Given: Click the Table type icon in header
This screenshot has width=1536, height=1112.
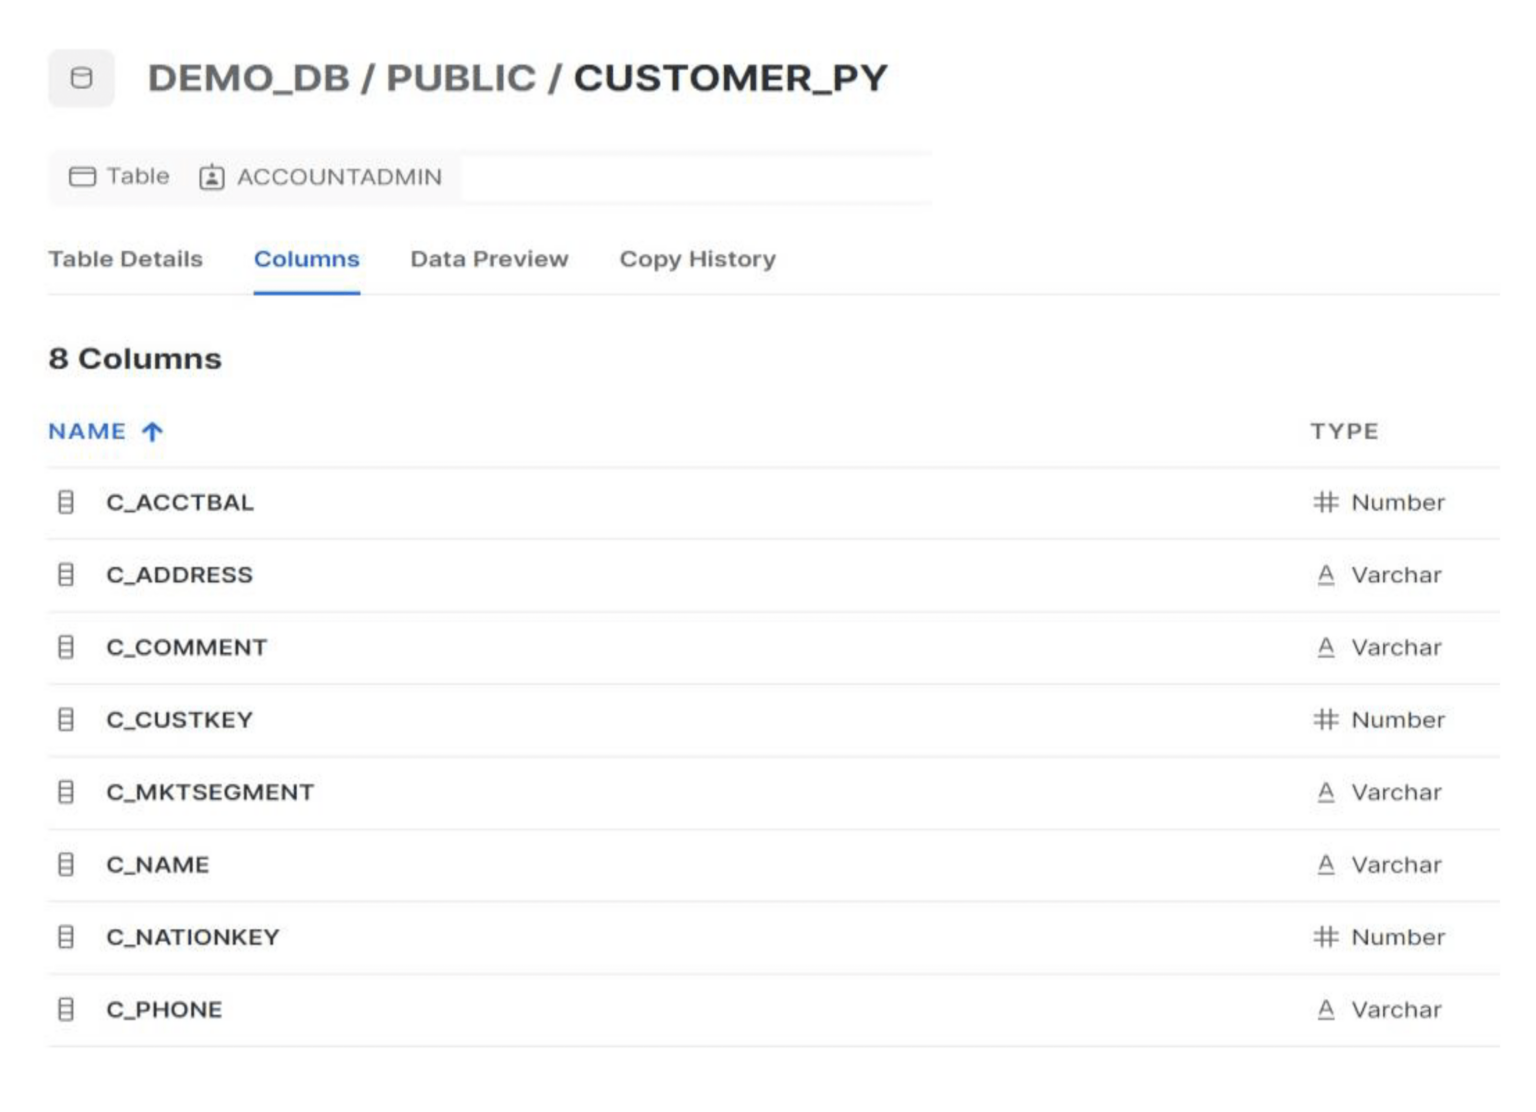Looking at the screenshot, I should (82, 177).
